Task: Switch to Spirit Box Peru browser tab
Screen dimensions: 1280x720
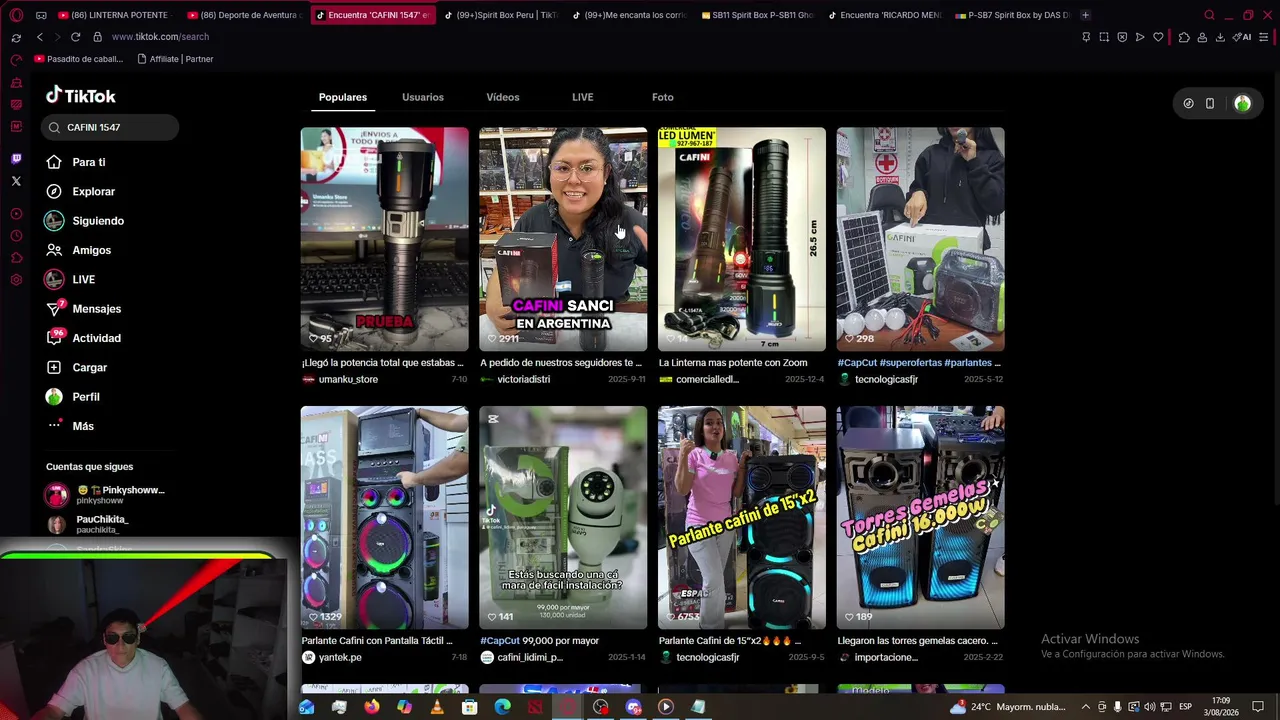Action: point(503,15)
